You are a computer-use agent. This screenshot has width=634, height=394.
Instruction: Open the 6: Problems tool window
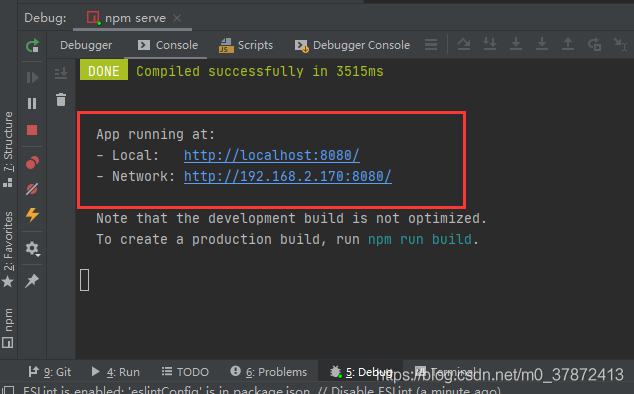coord(268,371)
